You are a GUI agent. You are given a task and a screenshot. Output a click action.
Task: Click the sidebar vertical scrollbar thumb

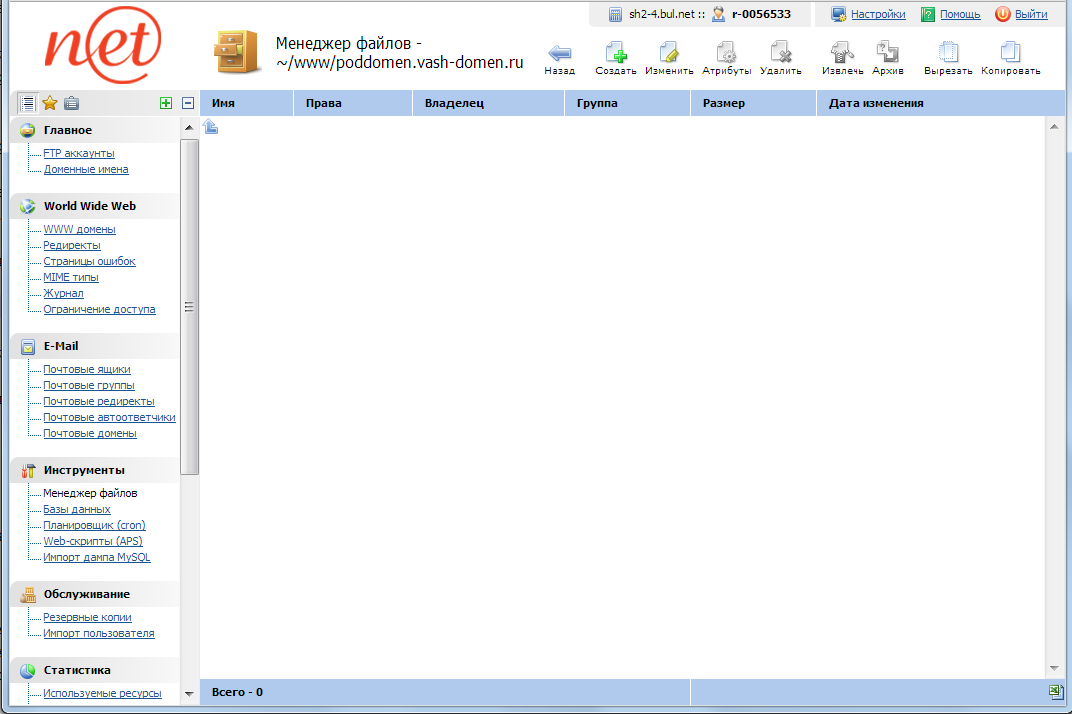pos(189,306)
